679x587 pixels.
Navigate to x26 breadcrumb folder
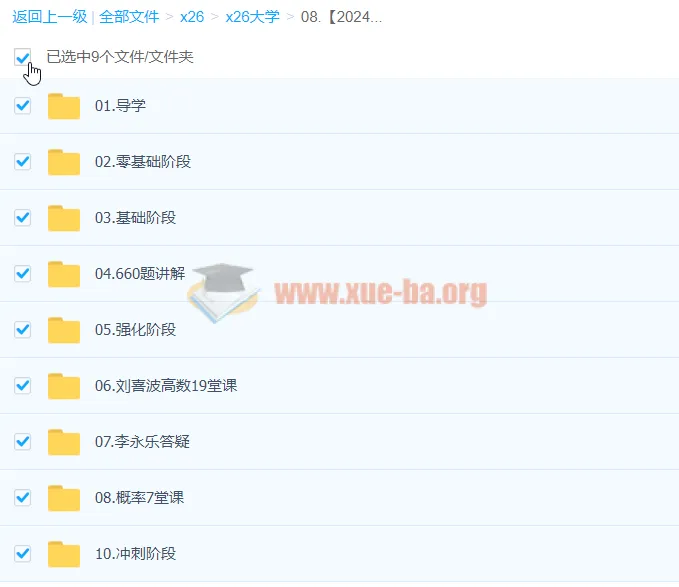[x=192, y=17]
